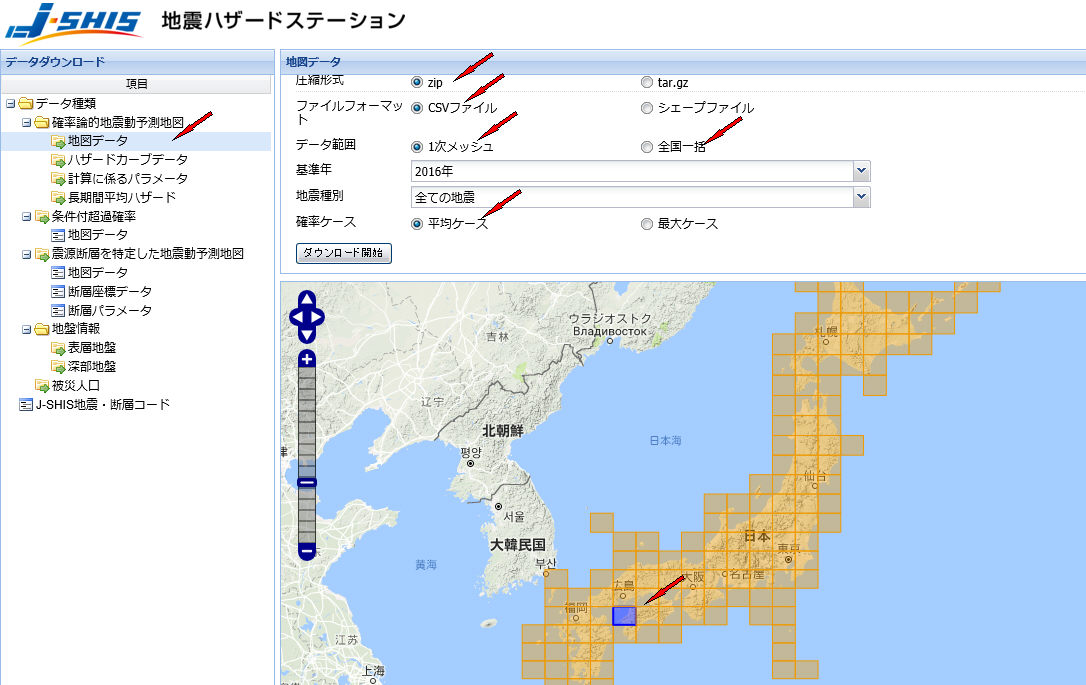Viewport: 1086px width, 685px height.
Task: Pan the map up with the arrow control
Action: click(x=307, y=301)
